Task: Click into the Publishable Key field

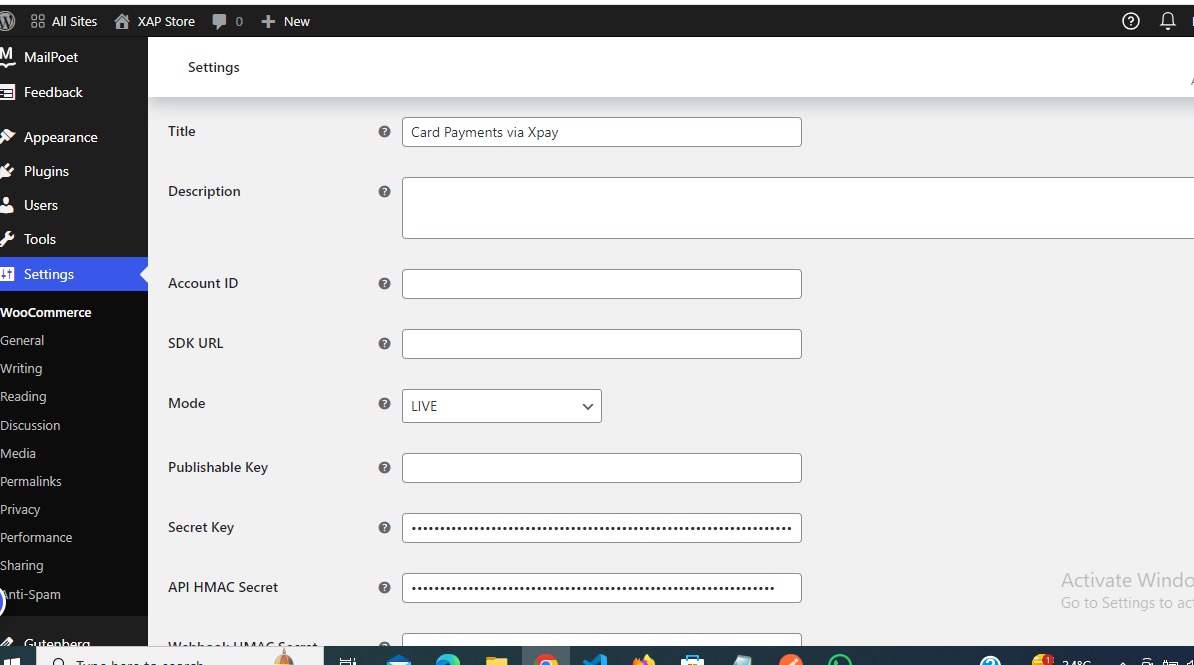Action: pos(601,468)
